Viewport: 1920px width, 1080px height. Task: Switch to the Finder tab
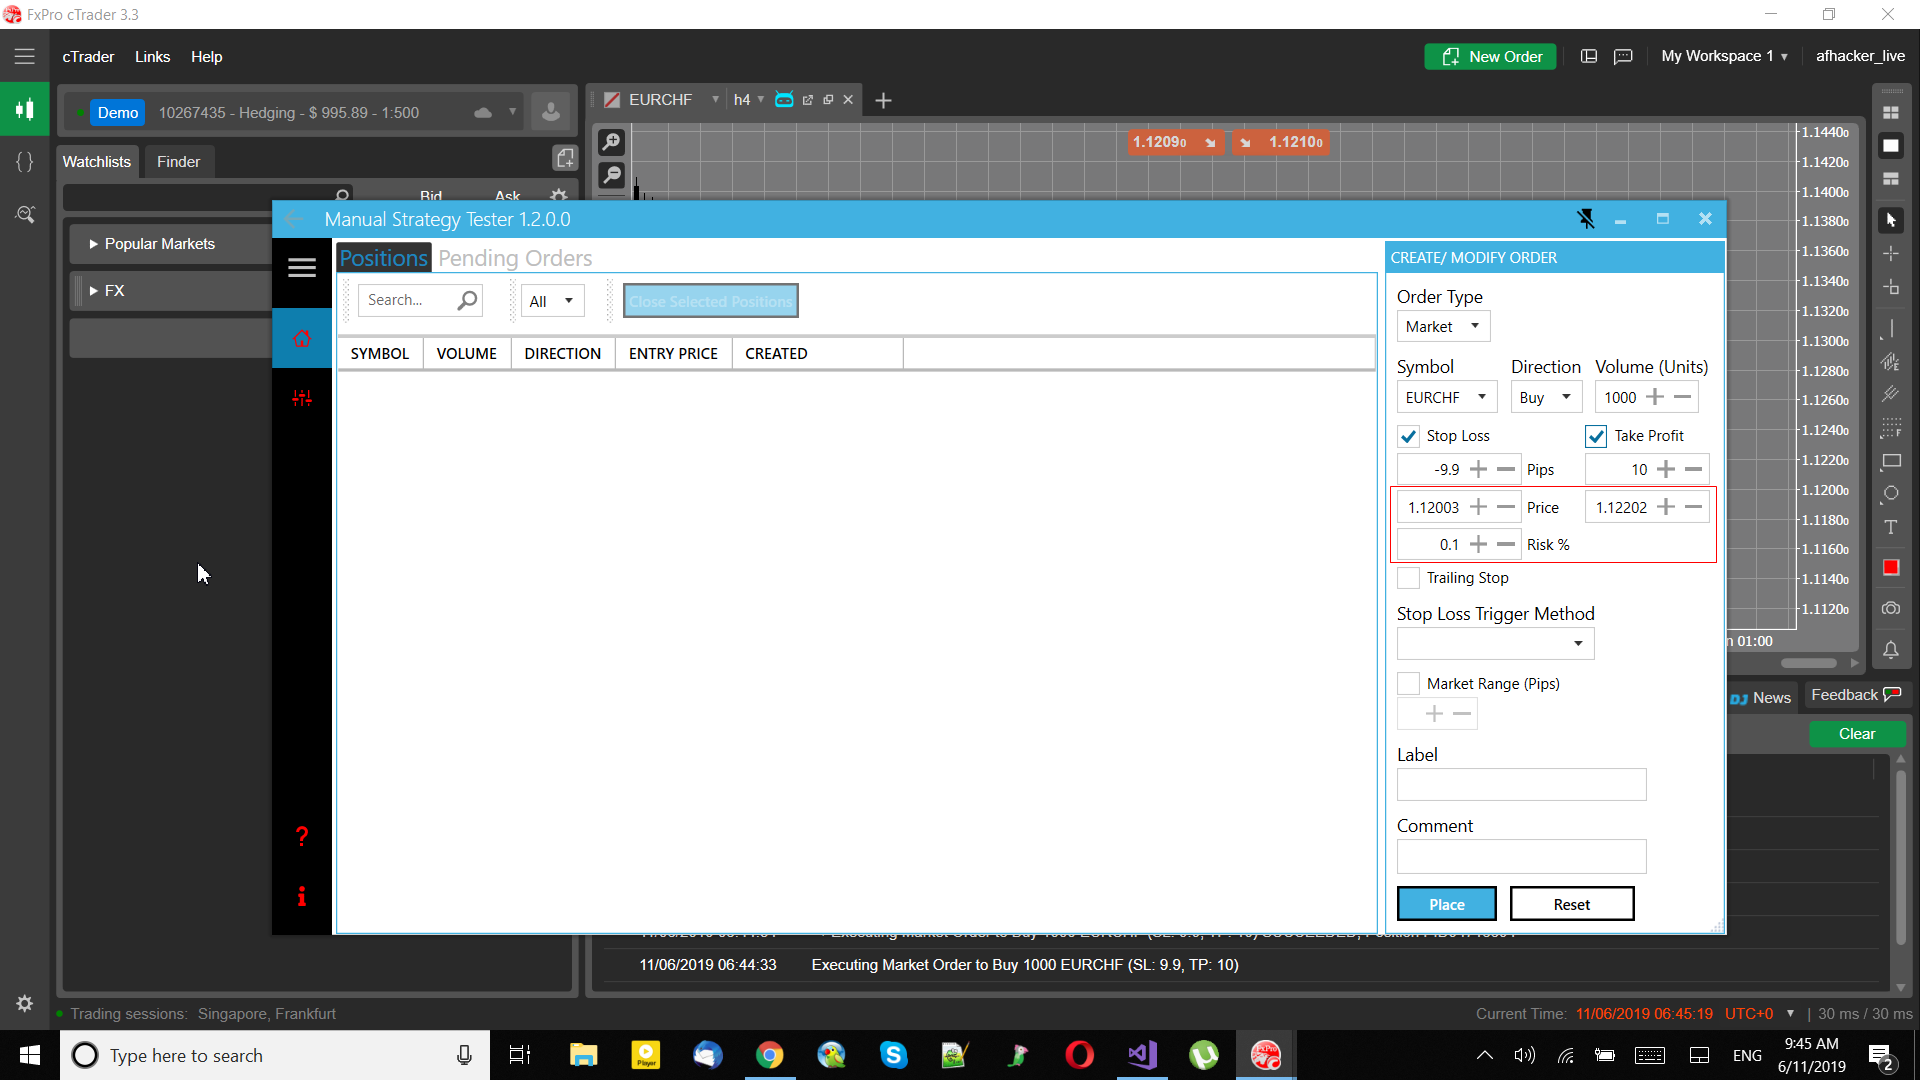coord(178,162)
